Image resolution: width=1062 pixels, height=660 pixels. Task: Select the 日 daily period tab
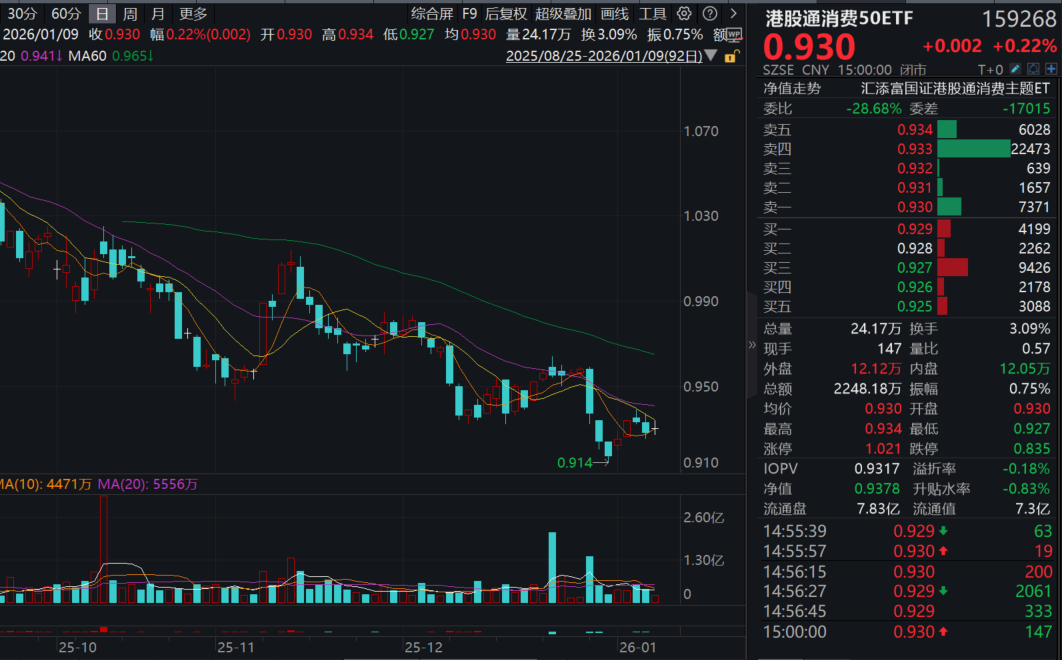click(x=102, y=14)
